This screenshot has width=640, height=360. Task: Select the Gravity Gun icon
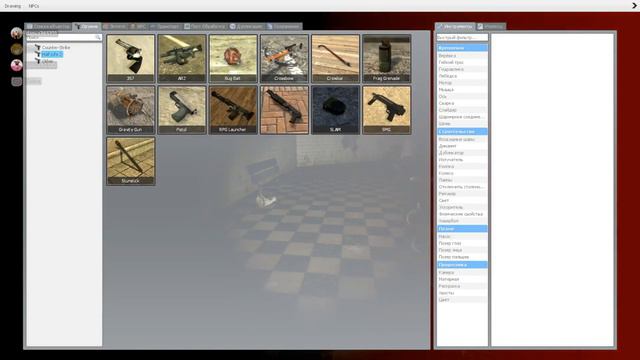[131, 110]
